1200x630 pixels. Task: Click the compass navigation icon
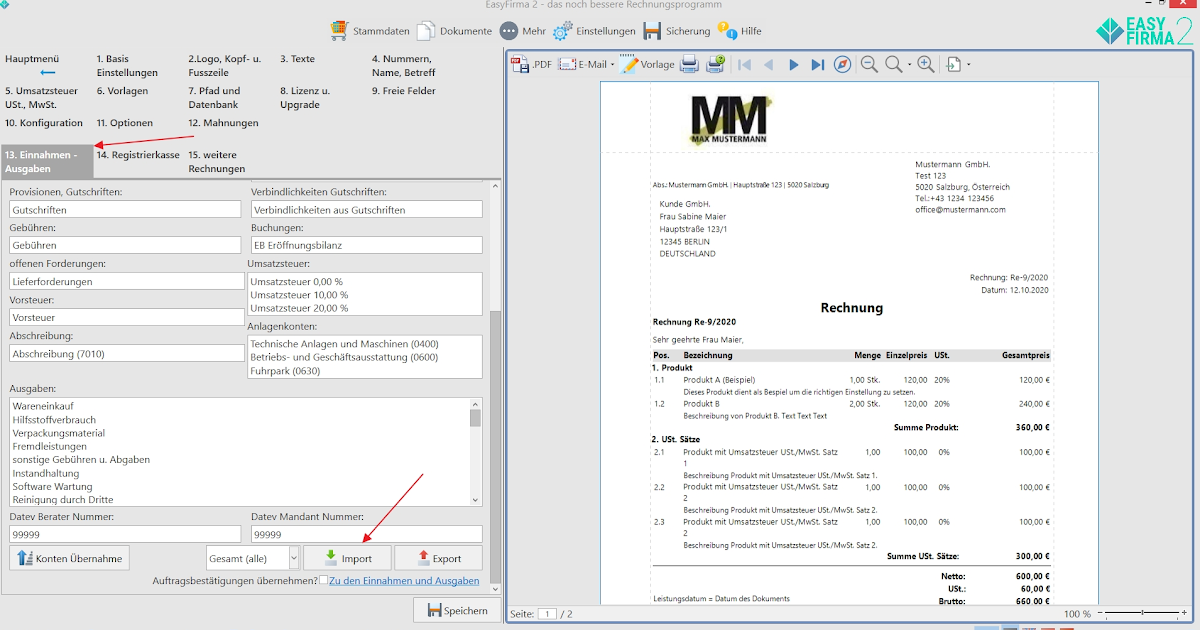(842, 64)
